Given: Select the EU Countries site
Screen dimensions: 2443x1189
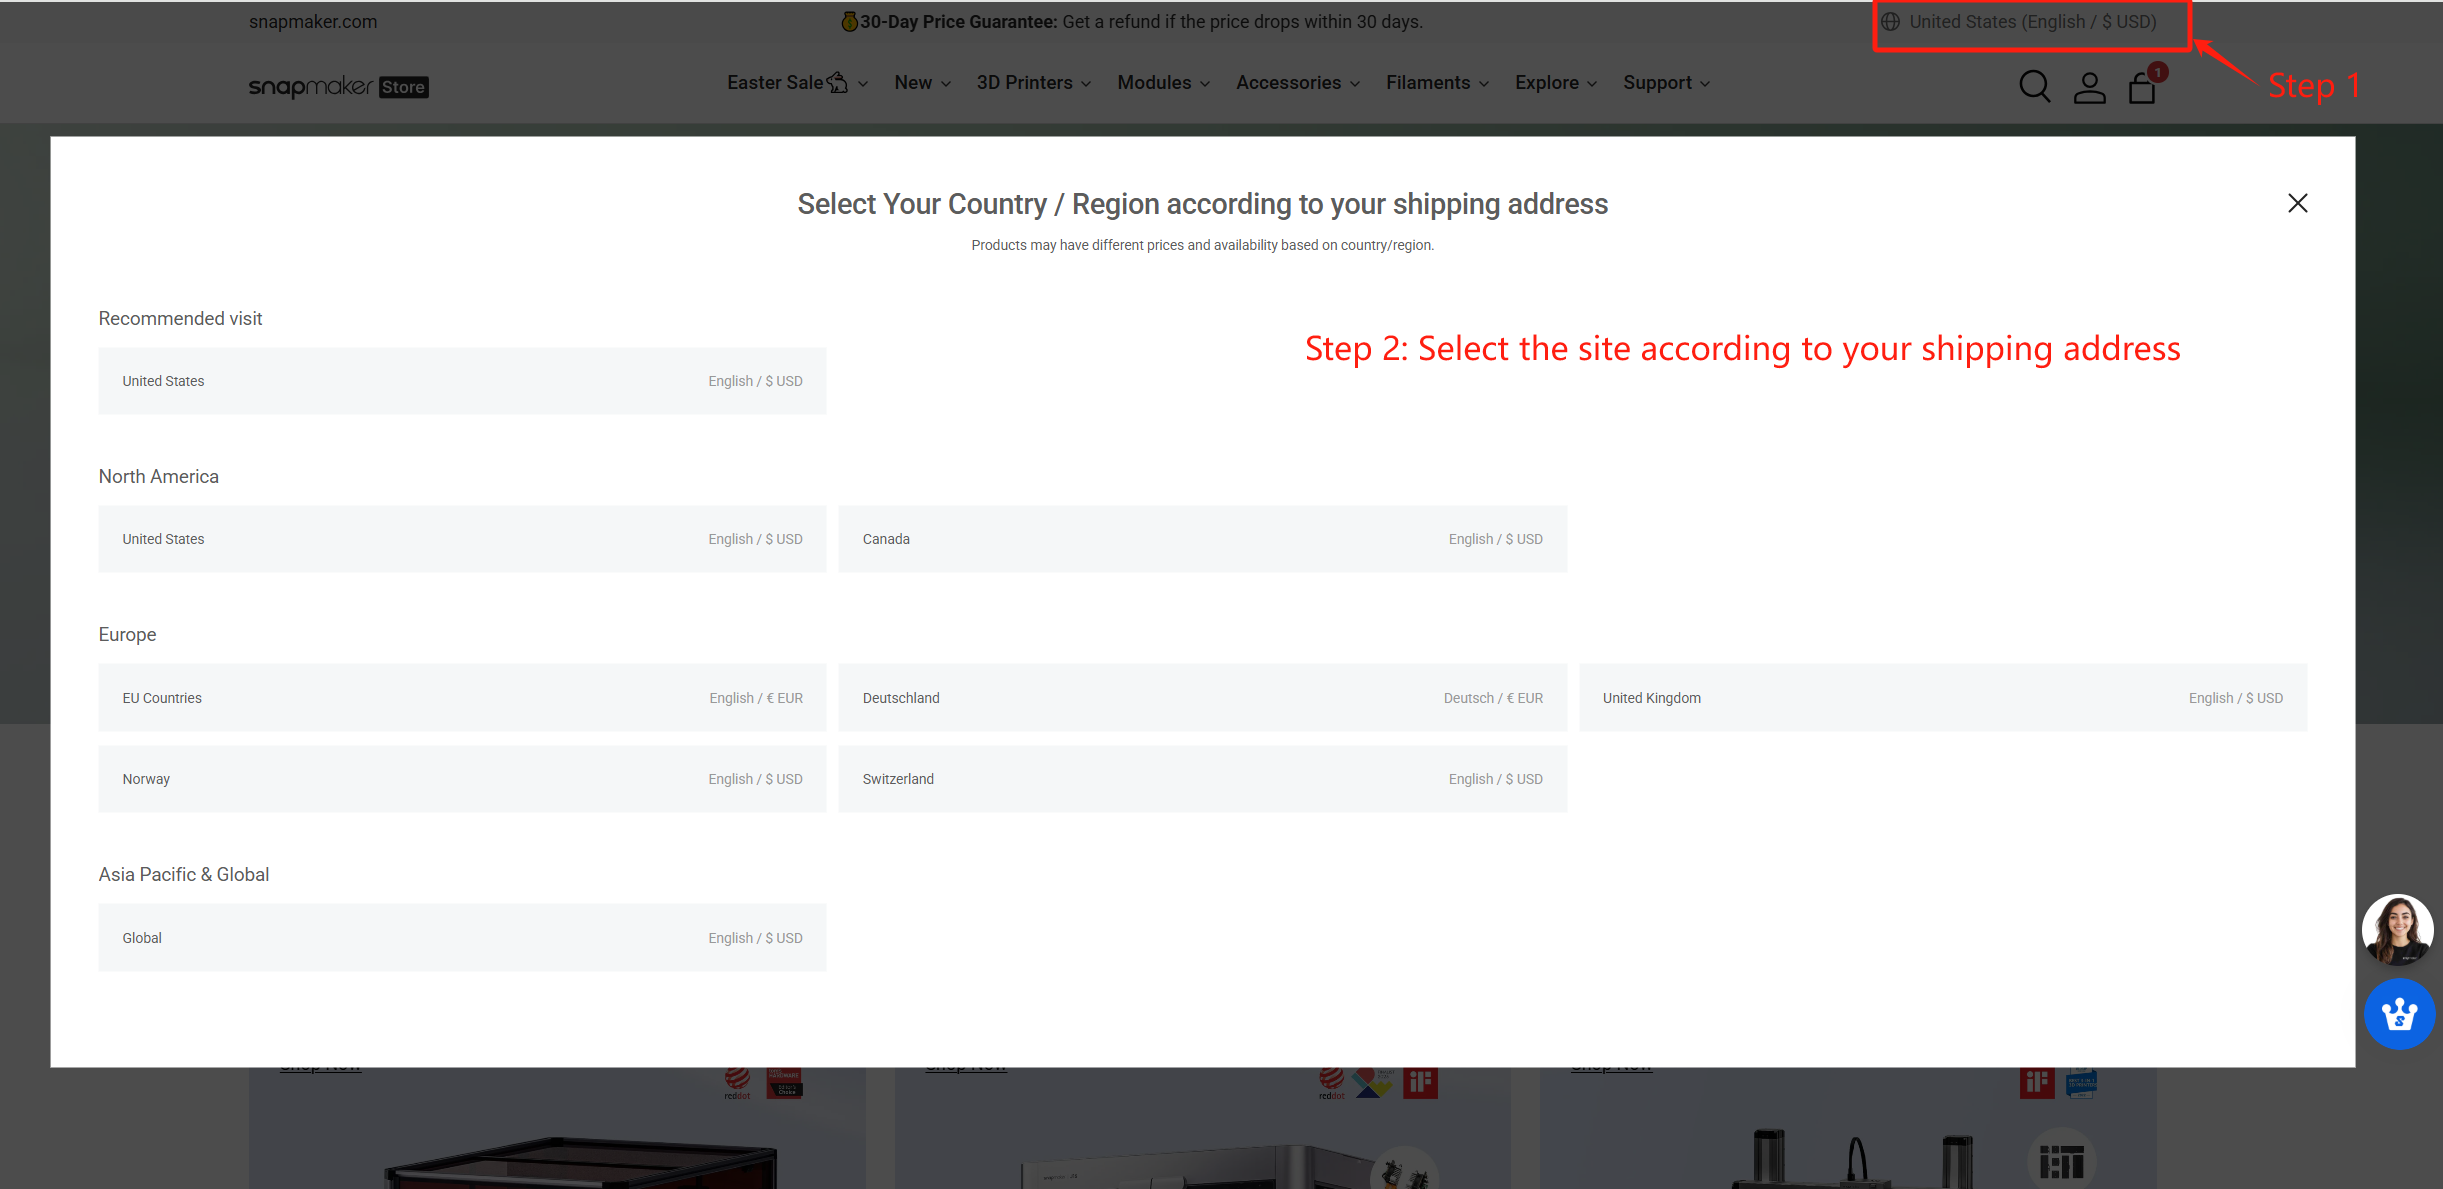Looking at the screenshot, I should (x=462, y=698).
